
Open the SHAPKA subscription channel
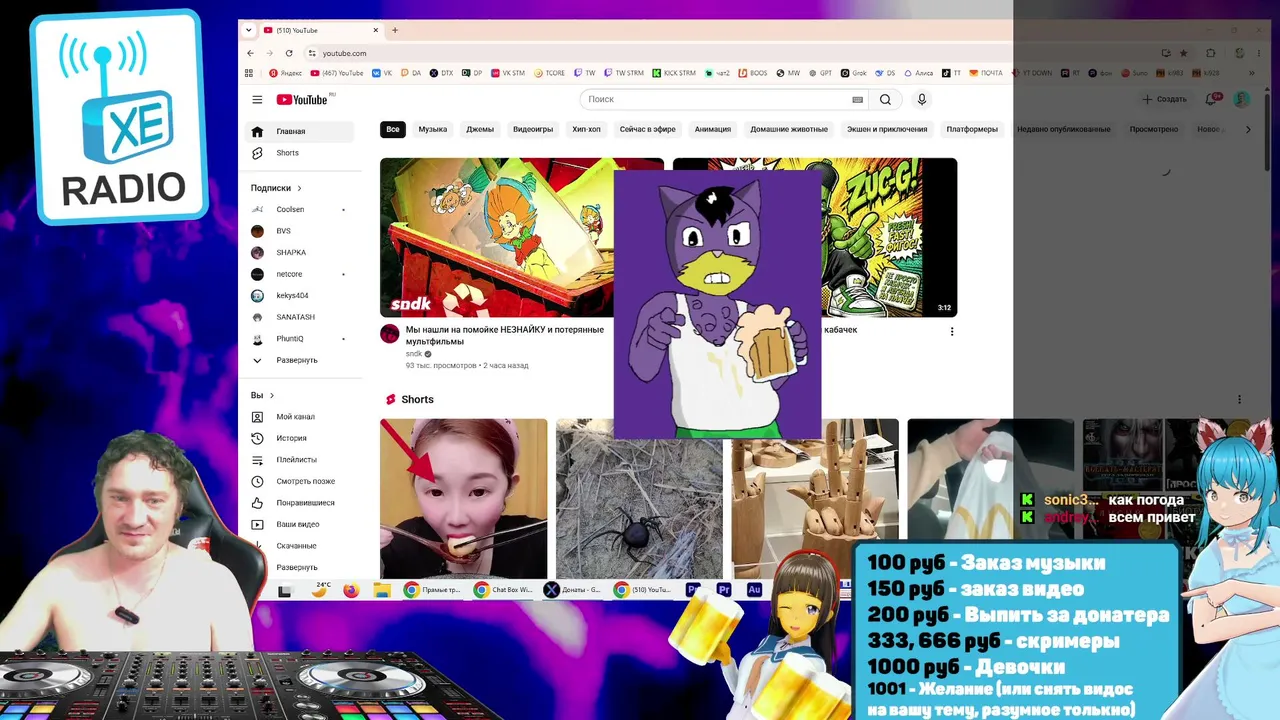(299, 252)
